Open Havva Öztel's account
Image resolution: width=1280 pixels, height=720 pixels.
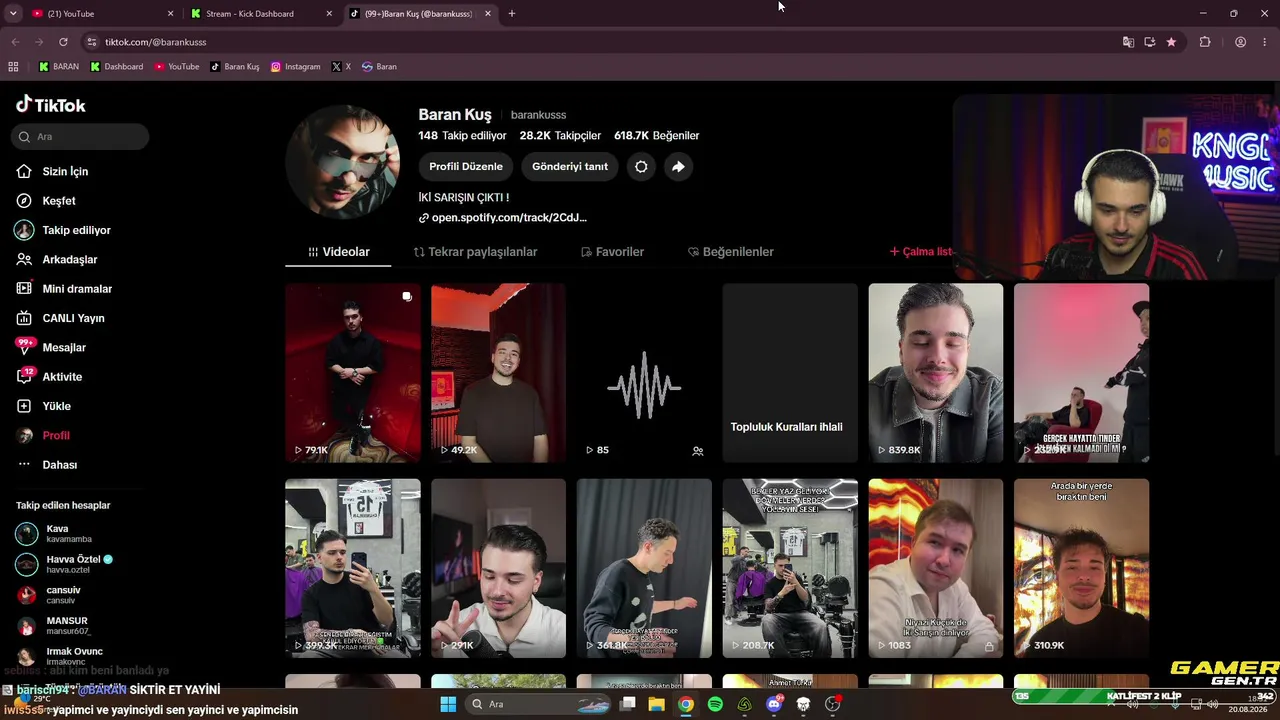[x=64, y=564]
